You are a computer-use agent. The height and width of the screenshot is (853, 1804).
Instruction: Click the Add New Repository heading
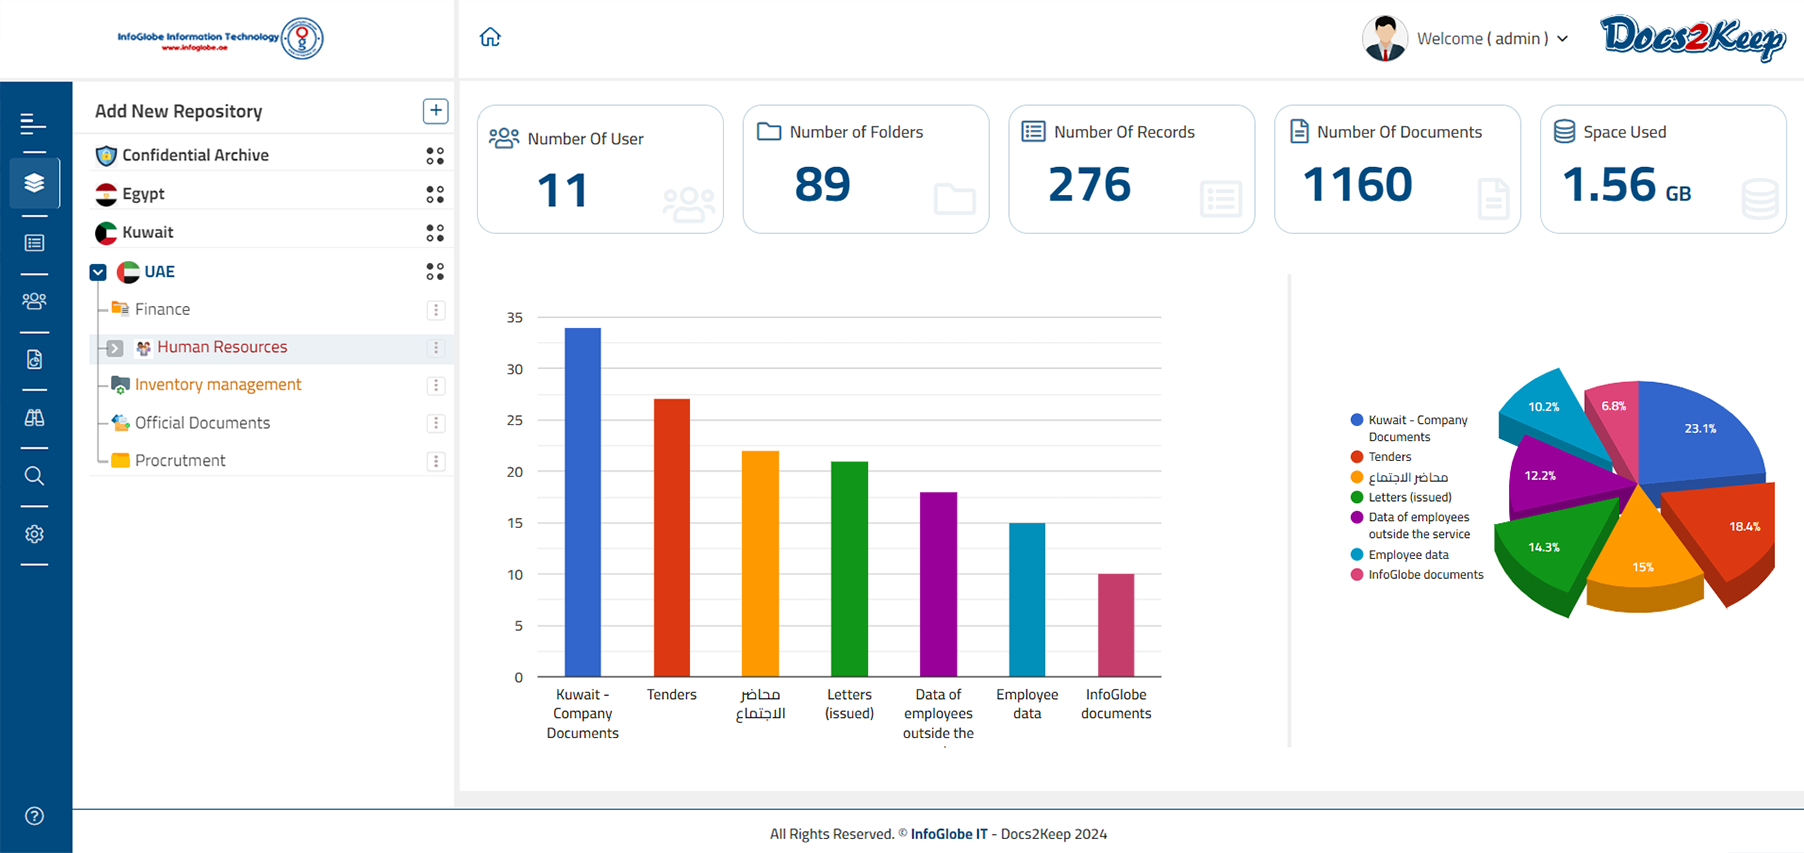tap(178, 111)
